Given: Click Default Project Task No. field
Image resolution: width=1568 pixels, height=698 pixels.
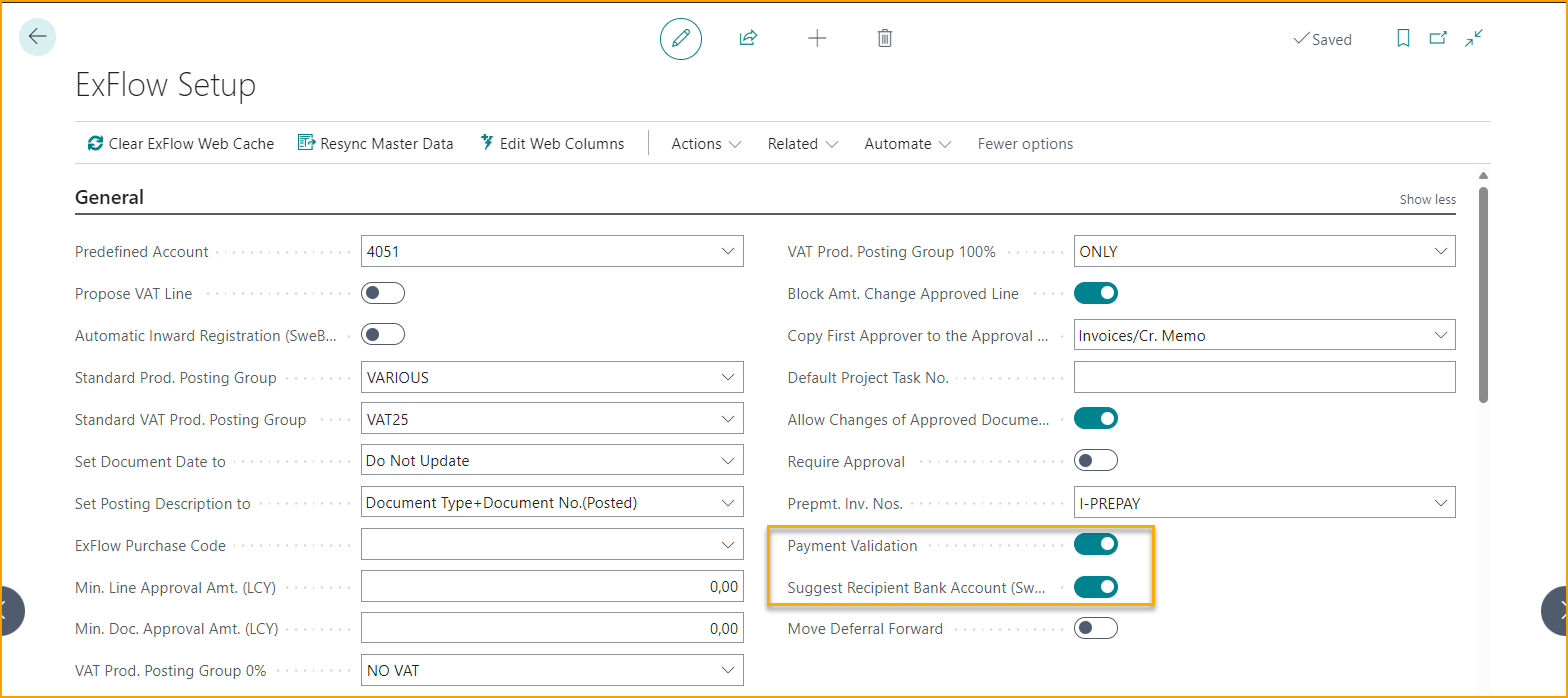Looking at the screenshot, I should point(1264,377).
